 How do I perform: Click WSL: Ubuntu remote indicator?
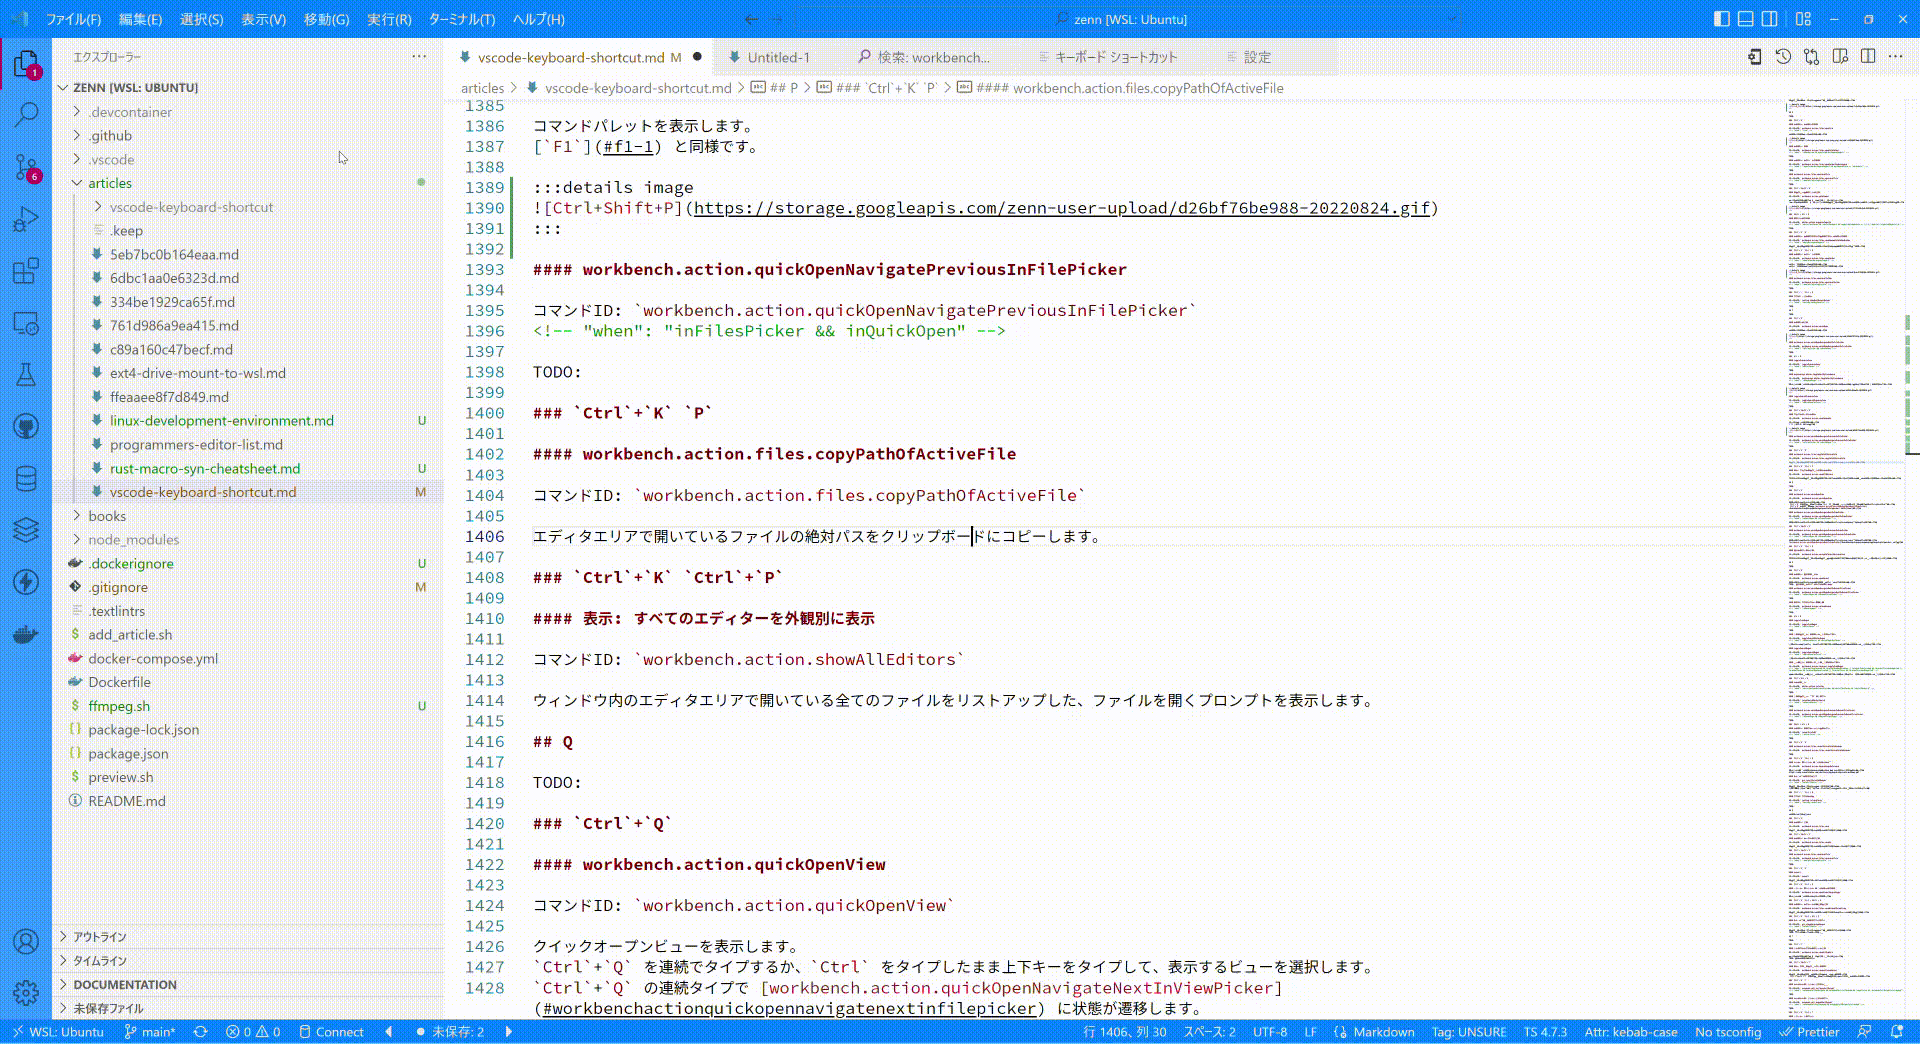[58, 1032]
